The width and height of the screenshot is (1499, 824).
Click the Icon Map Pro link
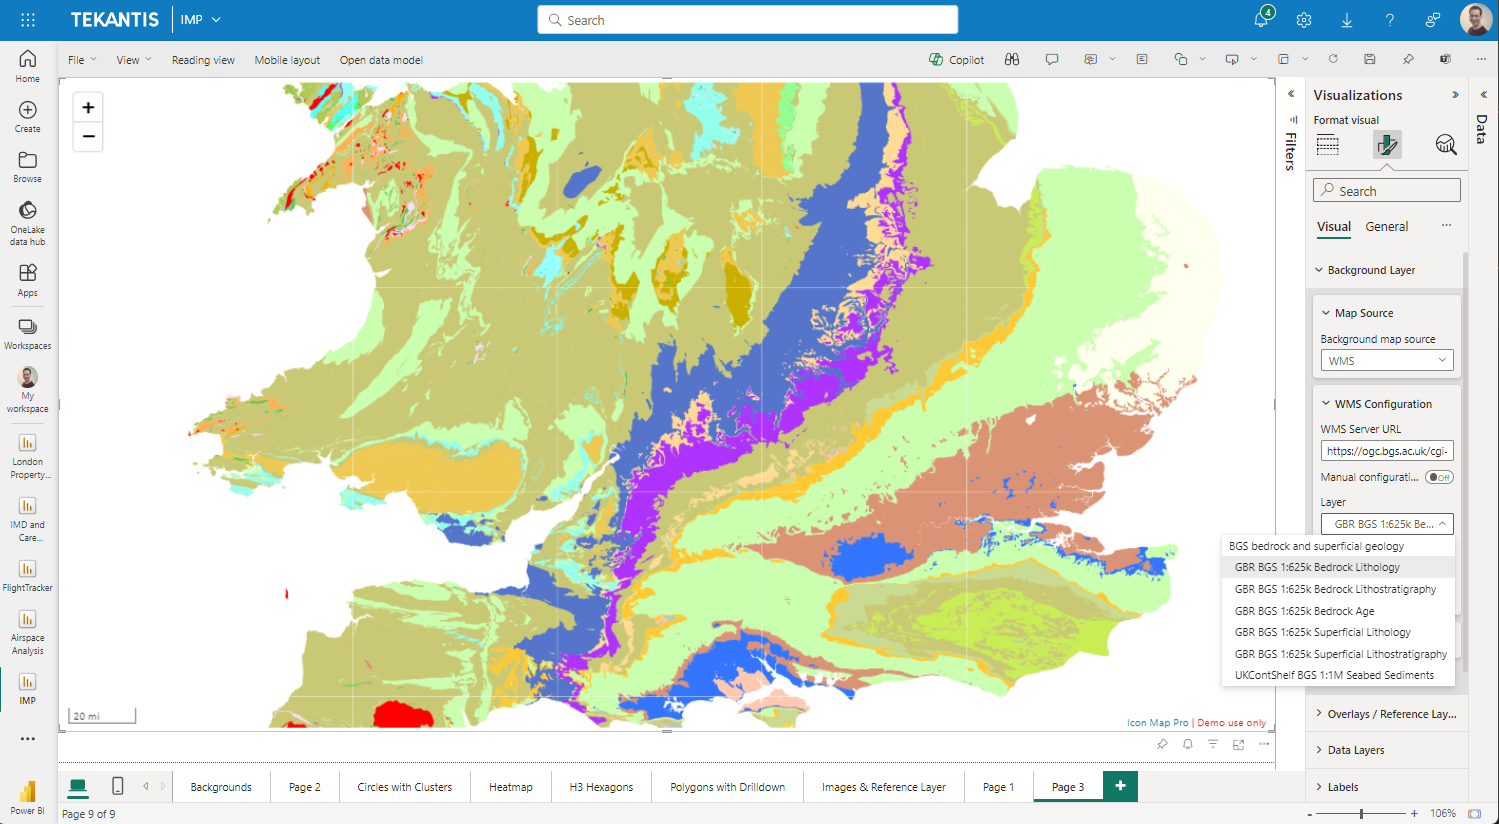[x=1157, y=723]
